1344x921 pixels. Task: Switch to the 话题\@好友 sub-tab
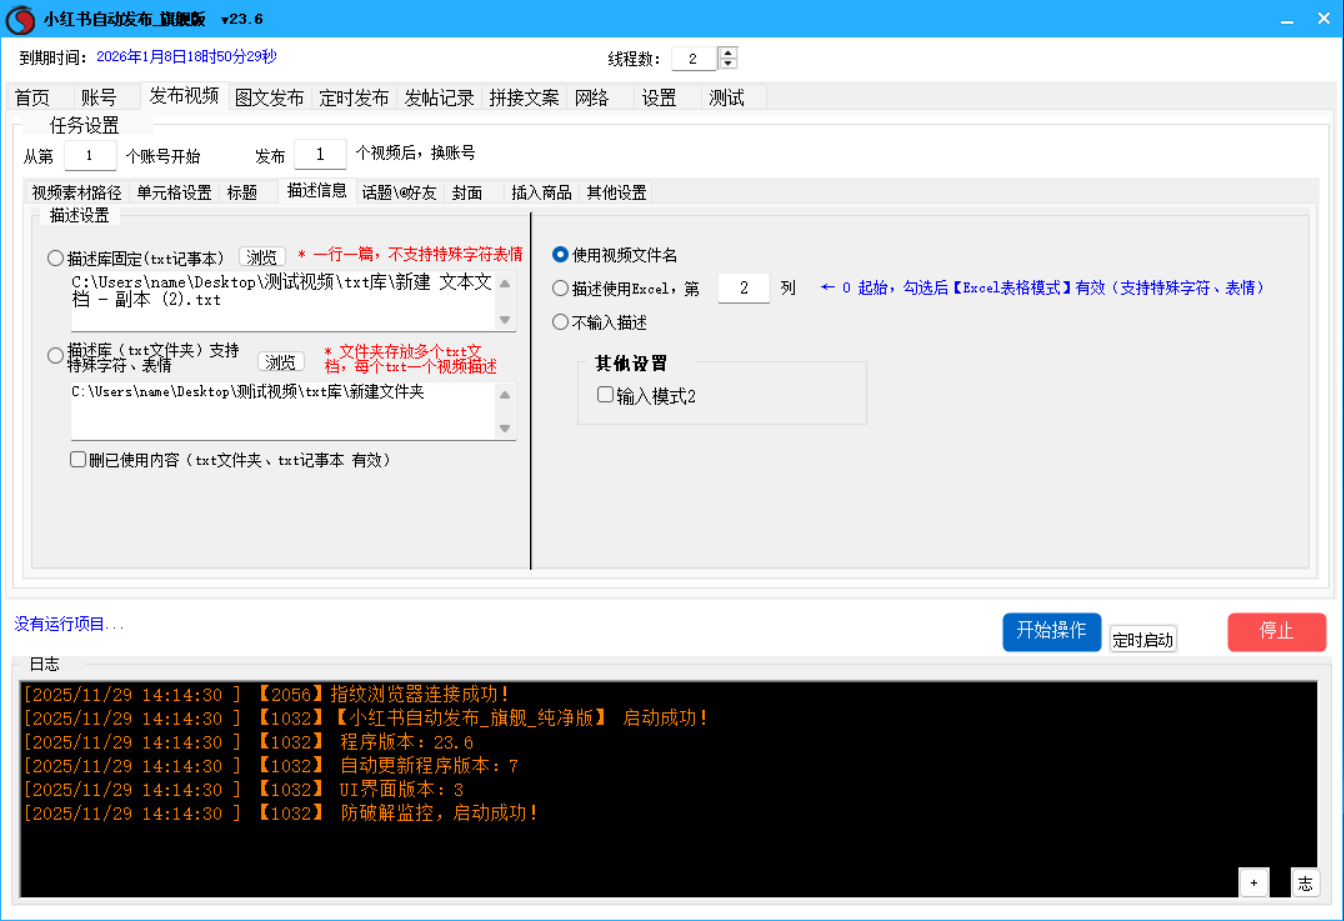coord(399,193)
